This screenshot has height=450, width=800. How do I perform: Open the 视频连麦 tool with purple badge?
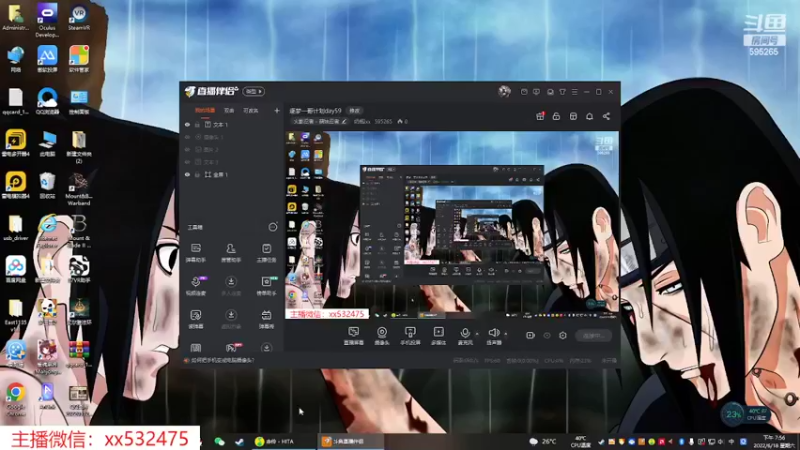(196, 286)
